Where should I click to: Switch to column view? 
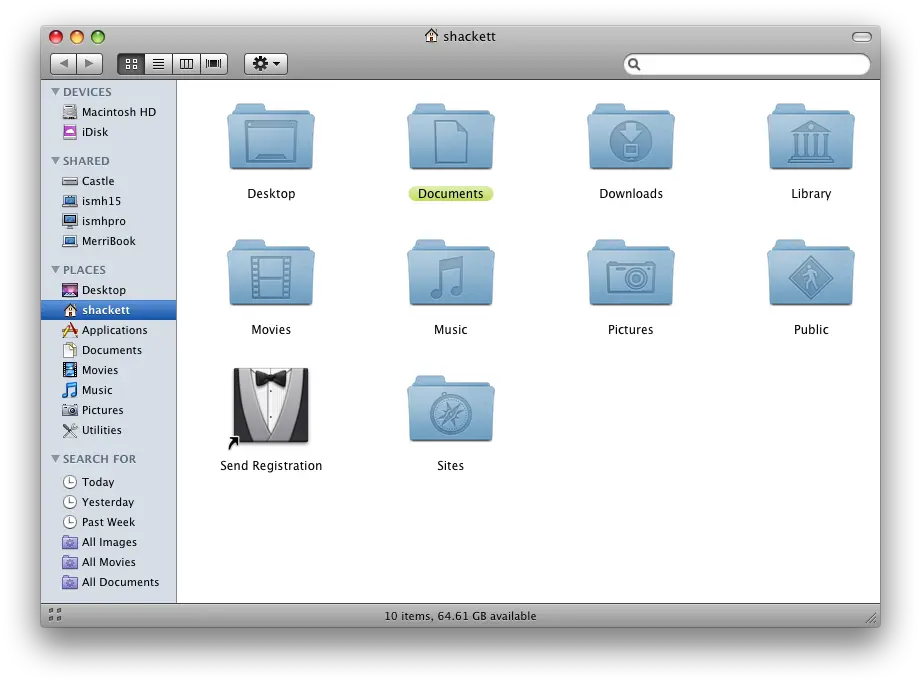click(186, 63)
